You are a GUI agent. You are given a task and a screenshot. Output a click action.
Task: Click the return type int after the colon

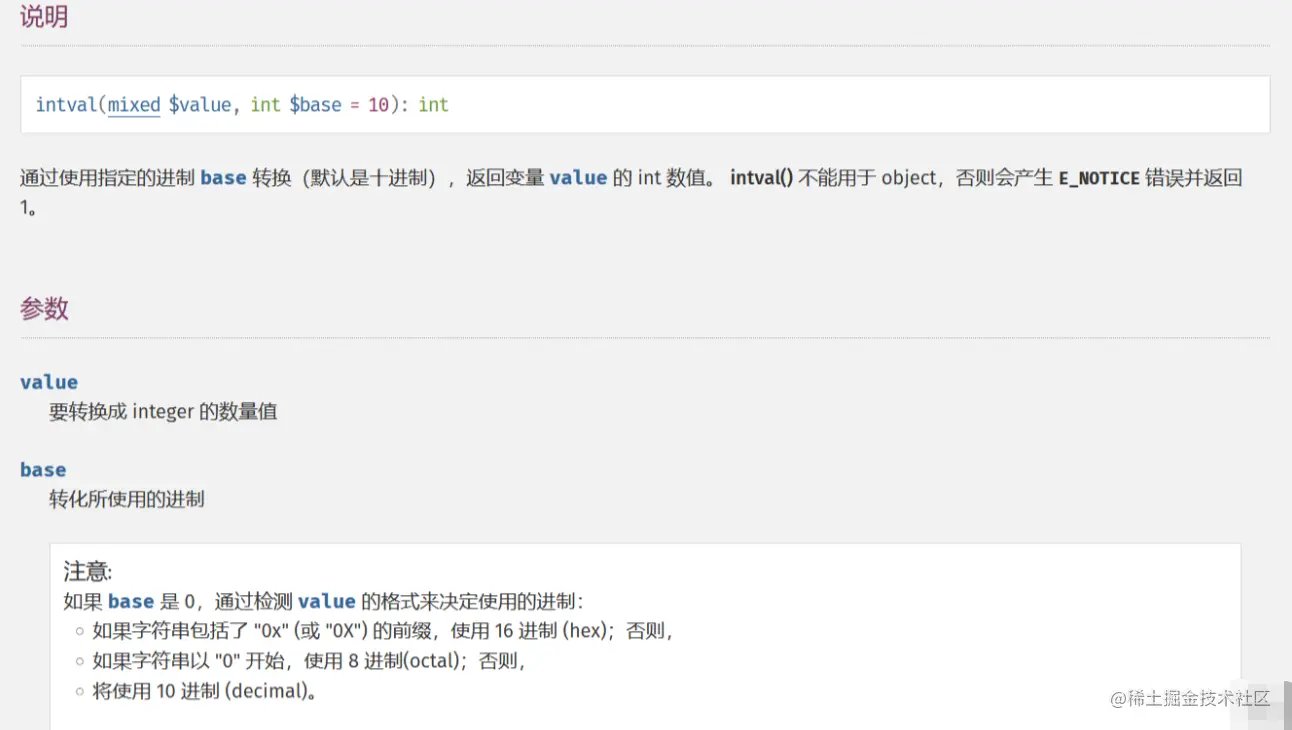coord(433,105)
